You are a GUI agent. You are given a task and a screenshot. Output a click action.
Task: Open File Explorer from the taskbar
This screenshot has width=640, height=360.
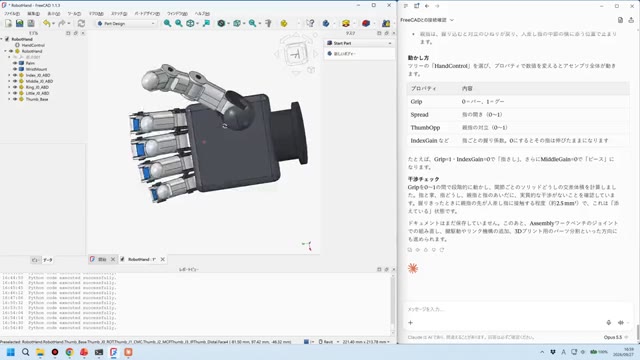(x=40, y=352)
